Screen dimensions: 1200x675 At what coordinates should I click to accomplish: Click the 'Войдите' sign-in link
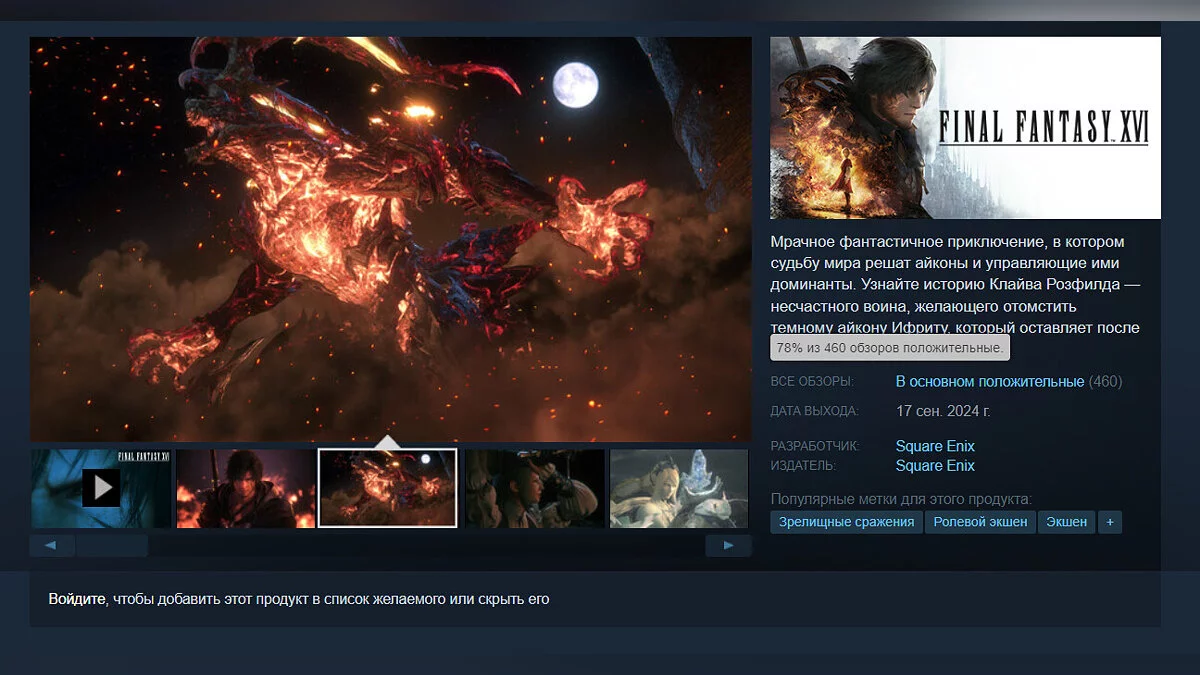click(x=77, y=600)
